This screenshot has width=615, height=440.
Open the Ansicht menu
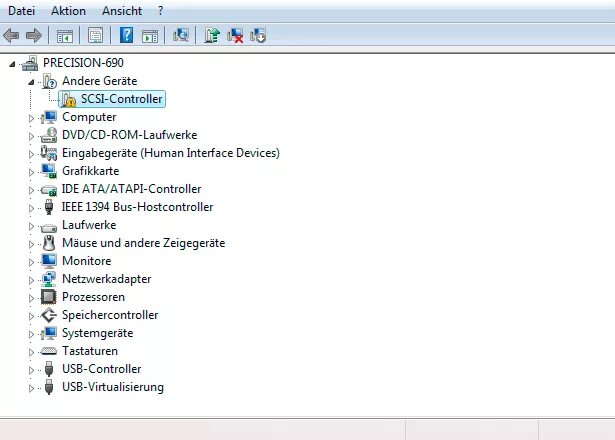(122, 11)
